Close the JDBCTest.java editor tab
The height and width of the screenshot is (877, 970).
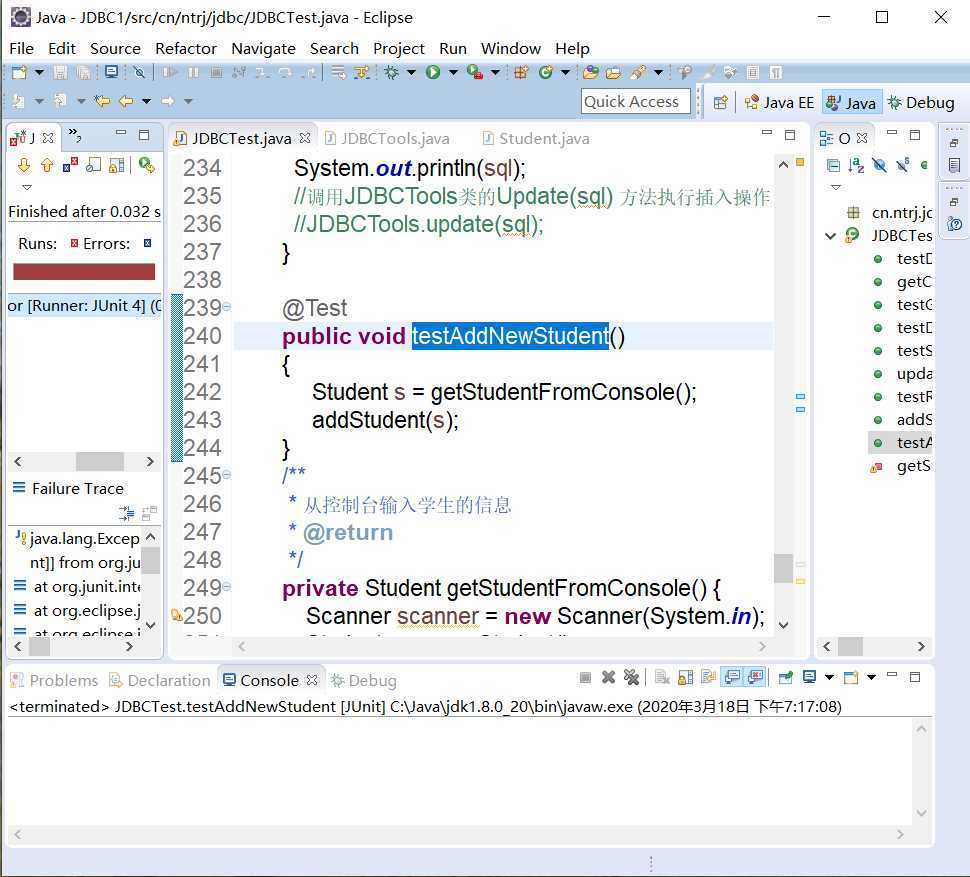click(x=305, y=138)
